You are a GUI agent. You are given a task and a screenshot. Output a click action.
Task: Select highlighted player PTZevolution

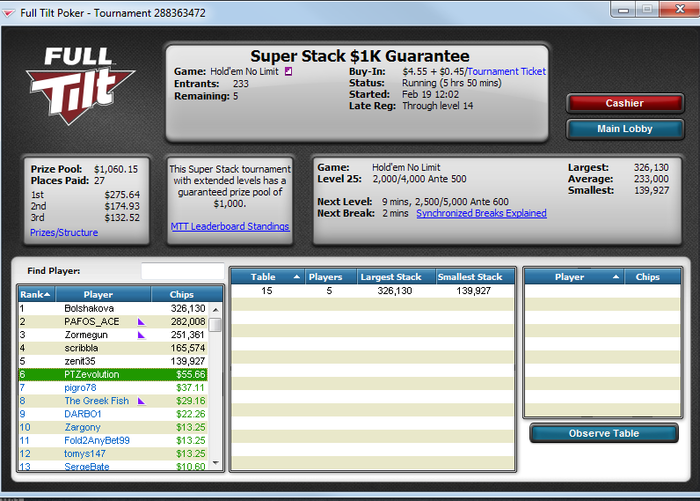click(x=113, y=374)
